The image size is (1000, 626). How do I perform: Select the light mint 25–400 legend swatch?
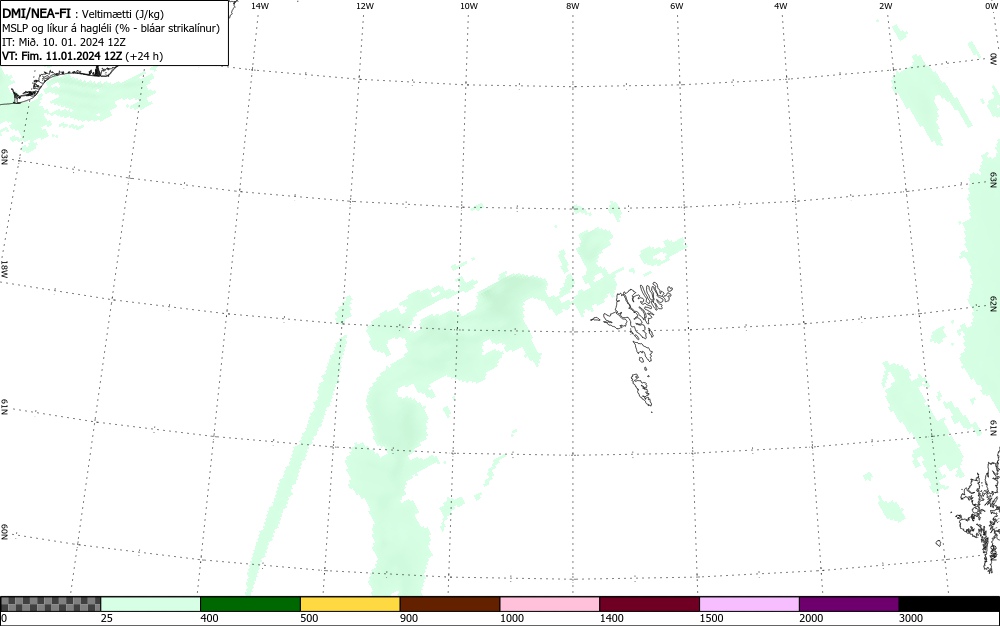pos(151,604)
